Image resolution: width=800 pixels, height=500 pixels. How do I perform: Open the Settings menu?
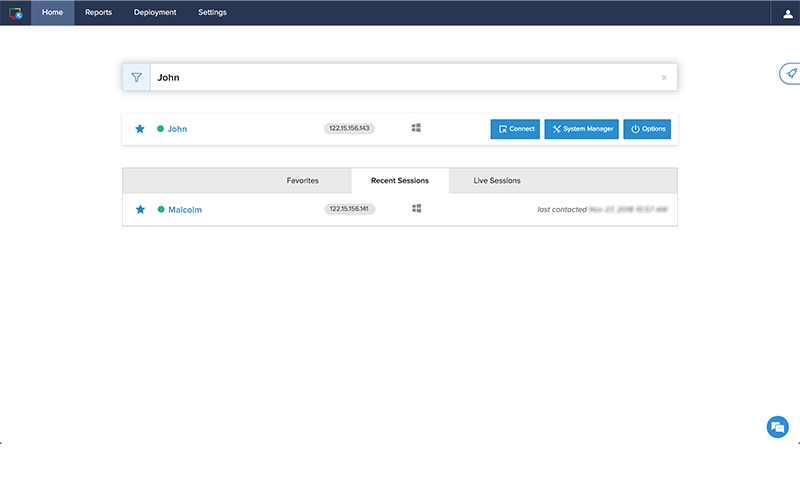tap(212, 13)
